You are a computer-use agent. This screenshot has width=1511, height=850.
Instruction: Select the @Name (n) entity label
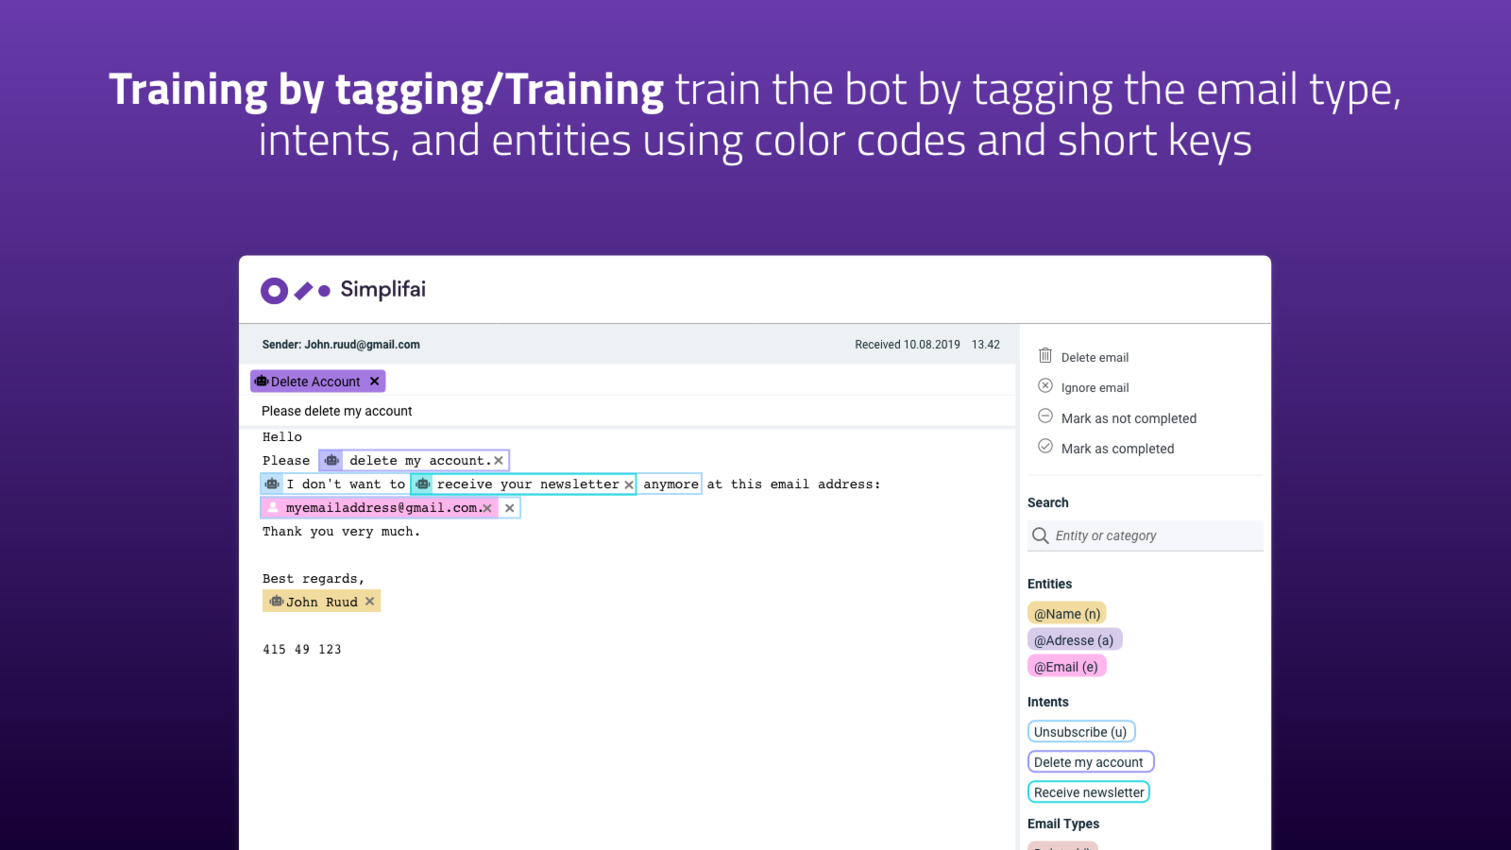(1066, 614)
